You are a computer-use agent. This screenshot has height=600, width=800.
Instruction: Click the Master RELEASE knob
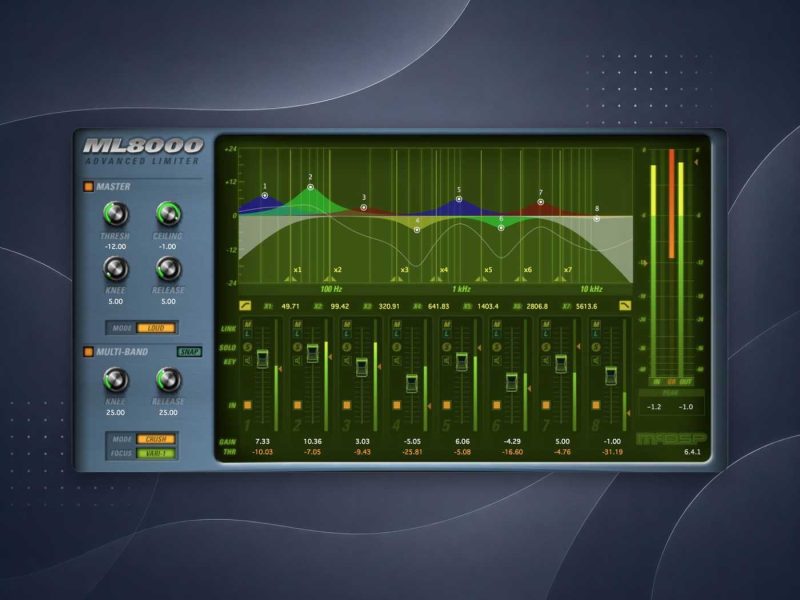pyautogui.click(x=168, y=269)
